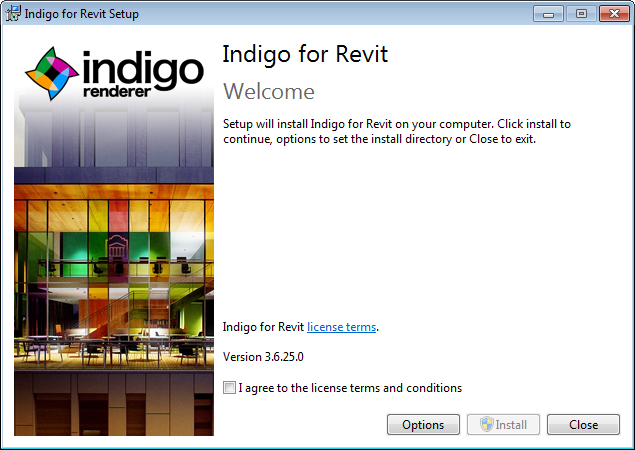Click the UAC shield icon on Install
Image resolution: width=635 pixels, height=450 pixels.
(x=486, y=424)
